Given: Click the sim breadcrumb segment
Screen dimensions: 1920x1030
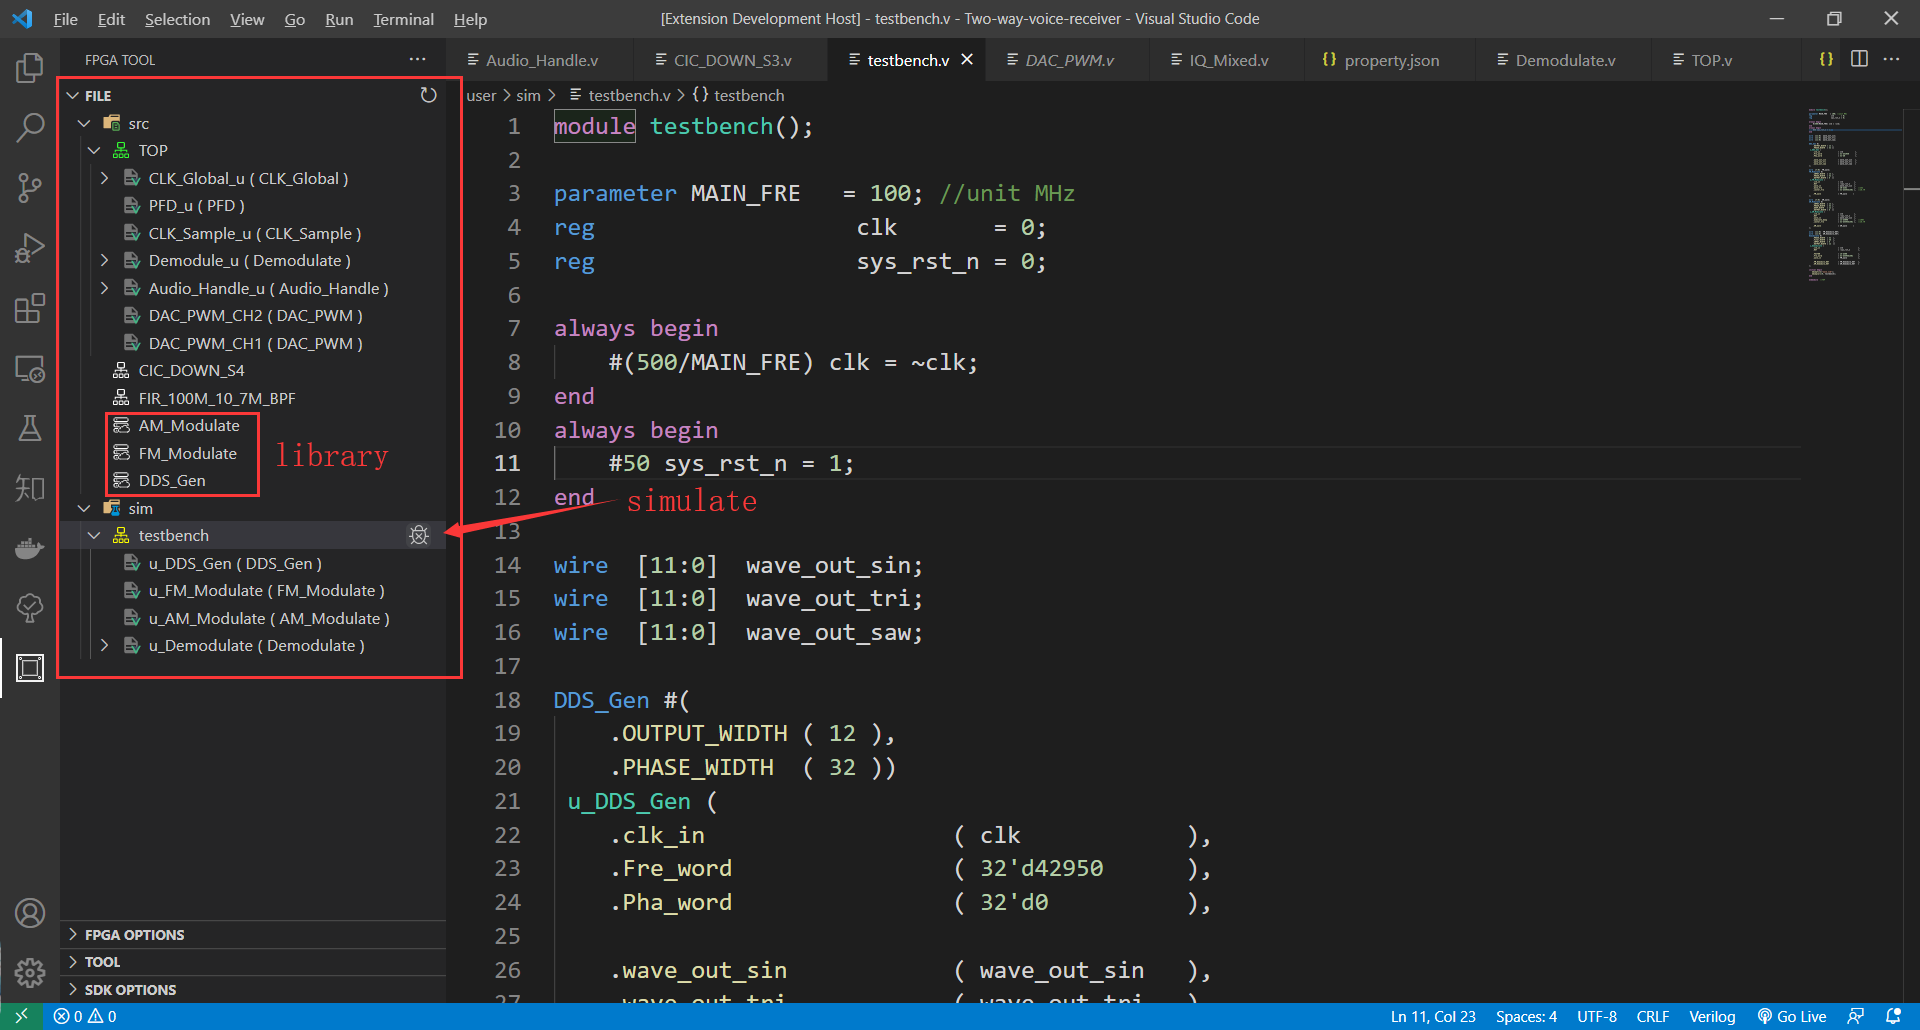Looking at the screenshot, I should [528, 95].
